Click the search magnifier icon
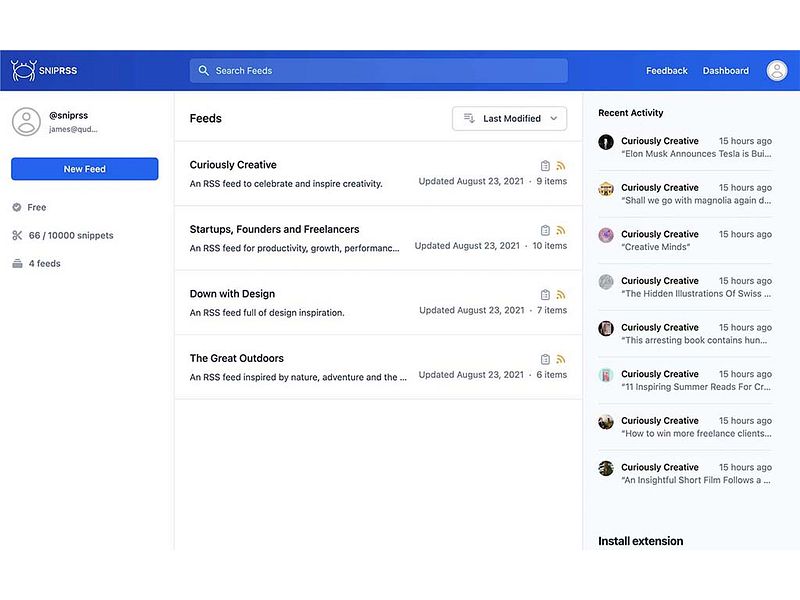 204,70
